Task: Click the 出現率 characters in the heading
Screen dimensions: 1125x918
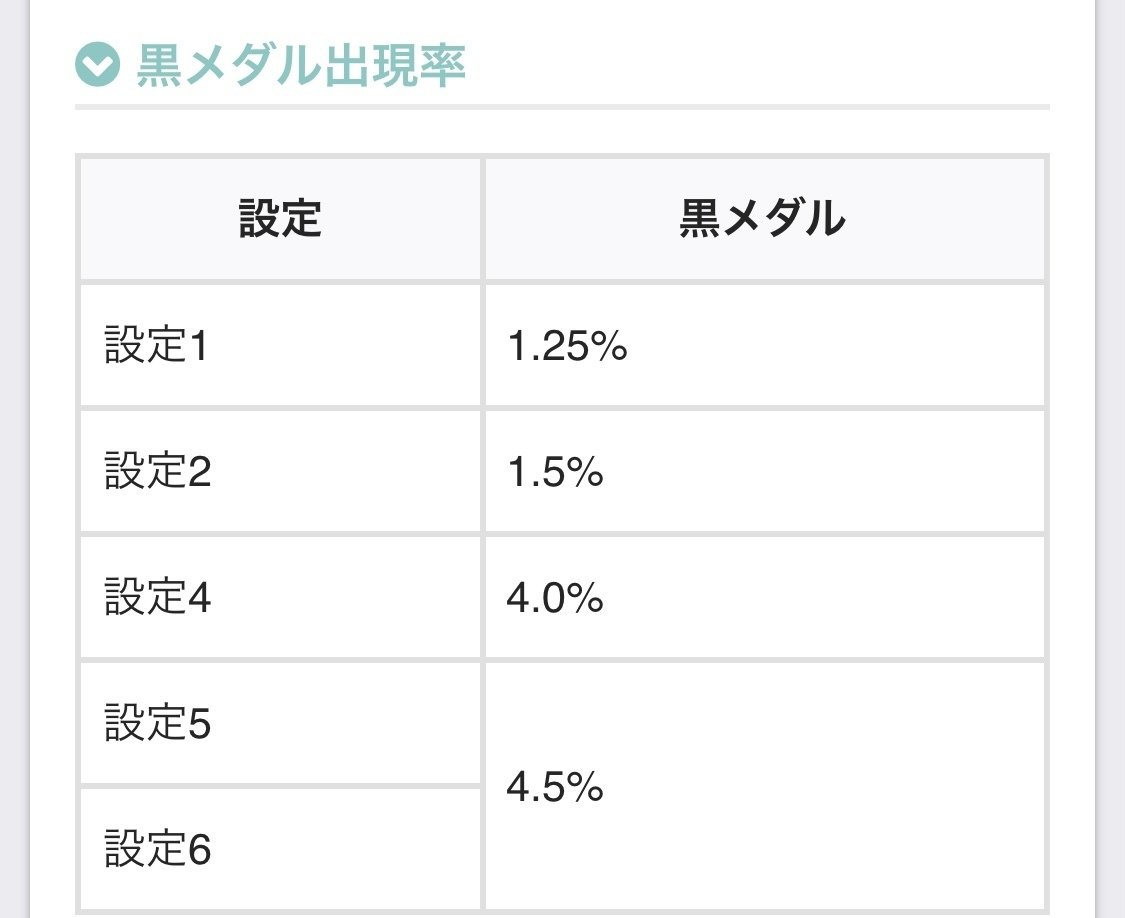Action: click(x=395, y=65)
